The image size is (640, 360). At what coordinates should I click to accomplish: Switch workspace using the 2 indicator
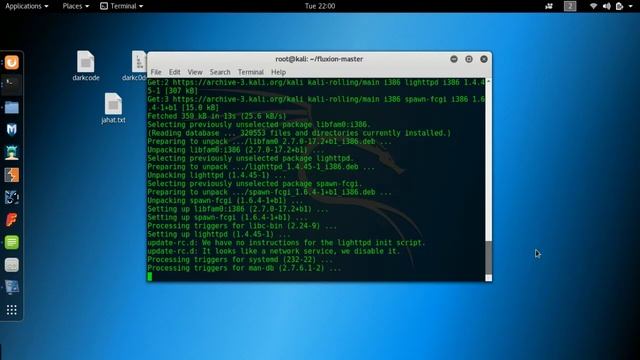click(x=570, y=6)
